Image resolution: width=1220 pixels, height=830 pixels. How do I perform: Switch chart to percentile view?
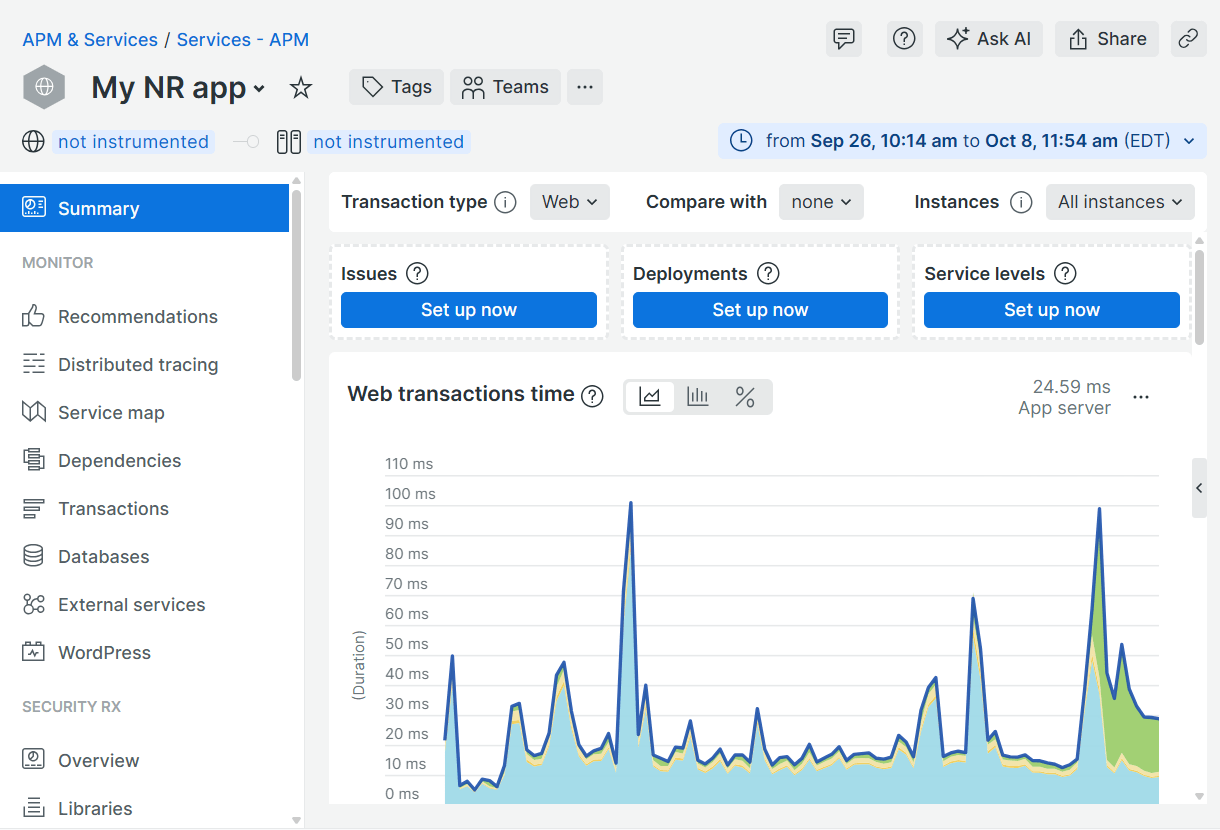click(x=745, y=397)
